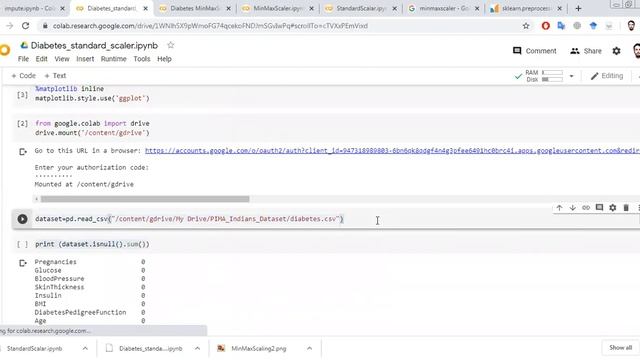640x360 pixels.
Task: Expand Diabetes_standa...ipynb download options
Action: tap(197, 348)
